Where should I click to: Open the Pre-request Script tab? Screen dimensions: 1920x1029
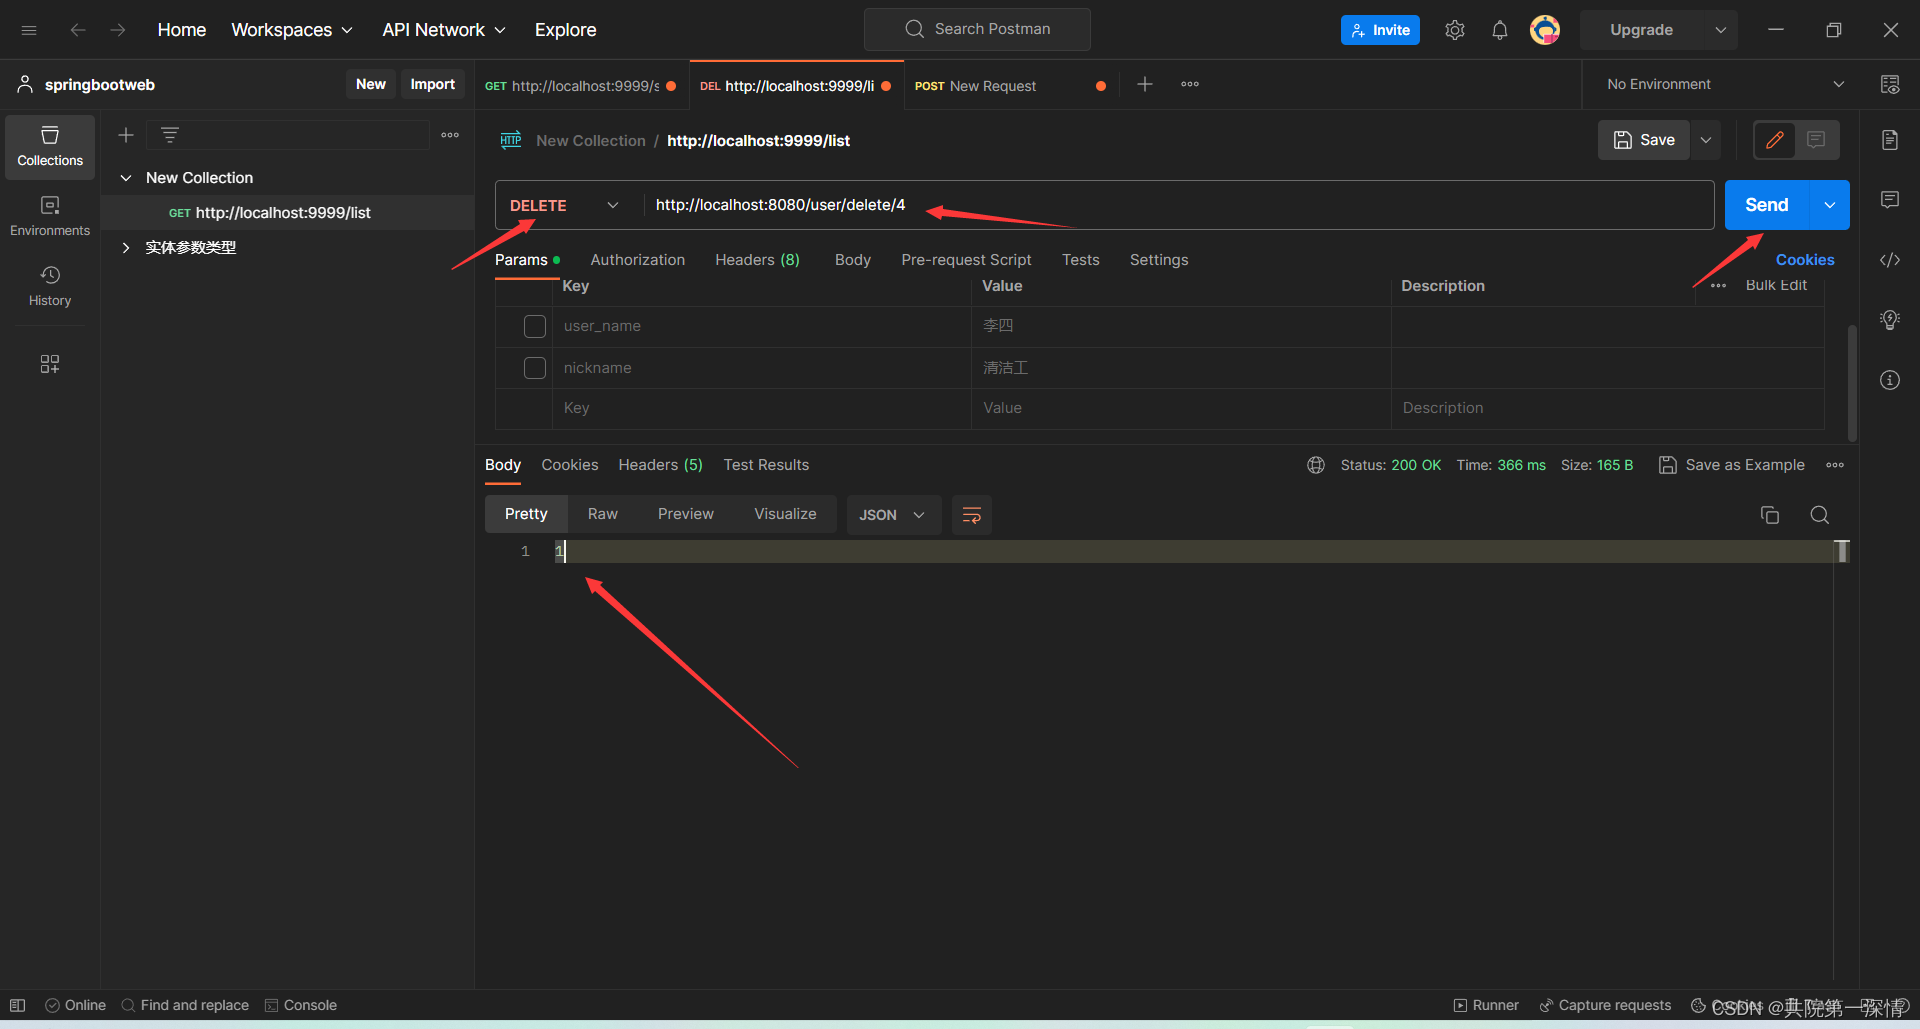click(x=966, y=260)
